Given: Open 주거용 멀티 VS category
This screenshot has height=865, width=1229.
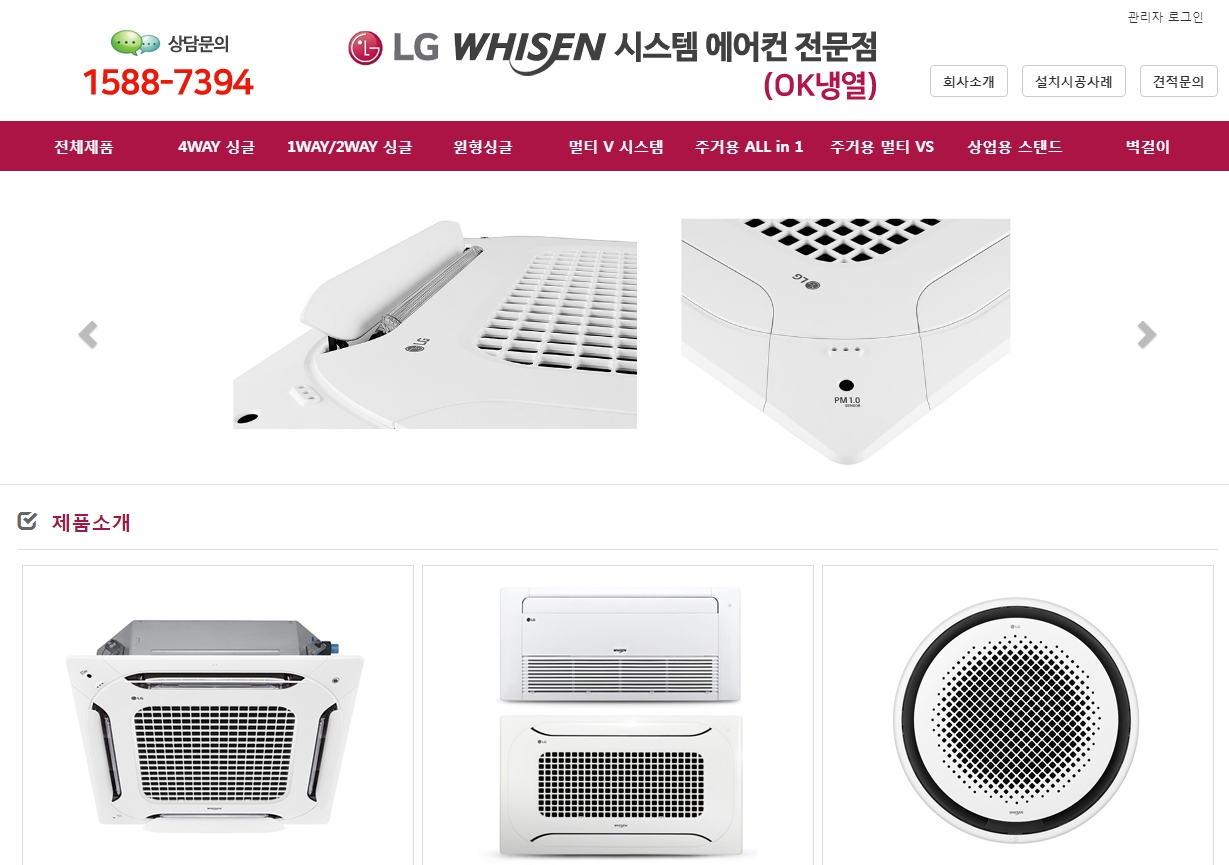Looking at the screenshot, I should (x=882, y=147).
